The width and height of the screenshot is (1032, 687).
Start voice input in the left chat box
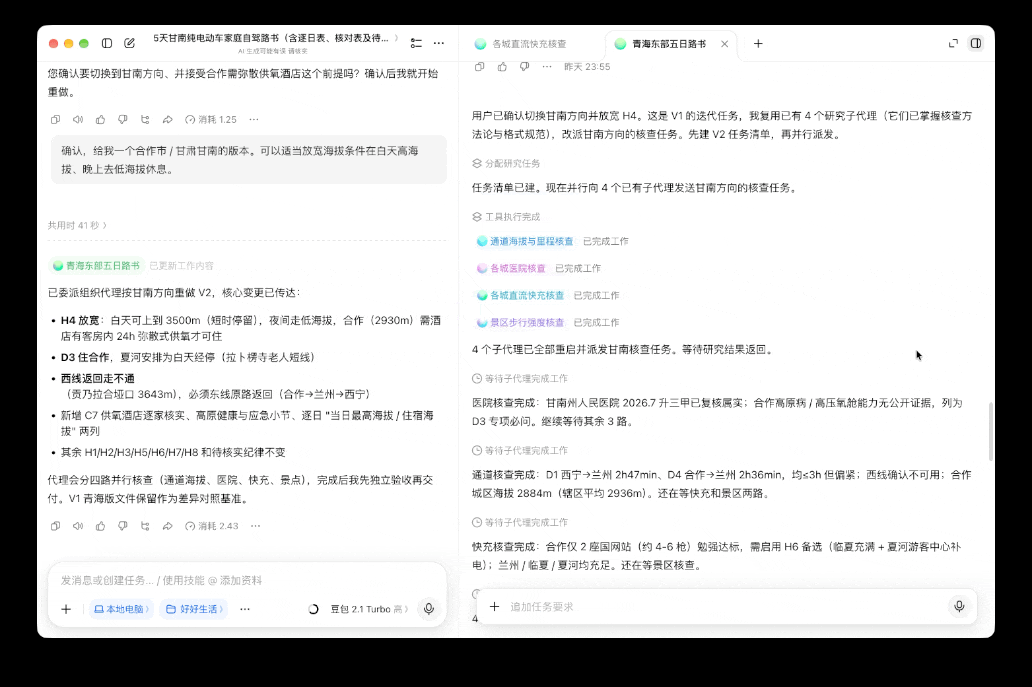[428, 609]
